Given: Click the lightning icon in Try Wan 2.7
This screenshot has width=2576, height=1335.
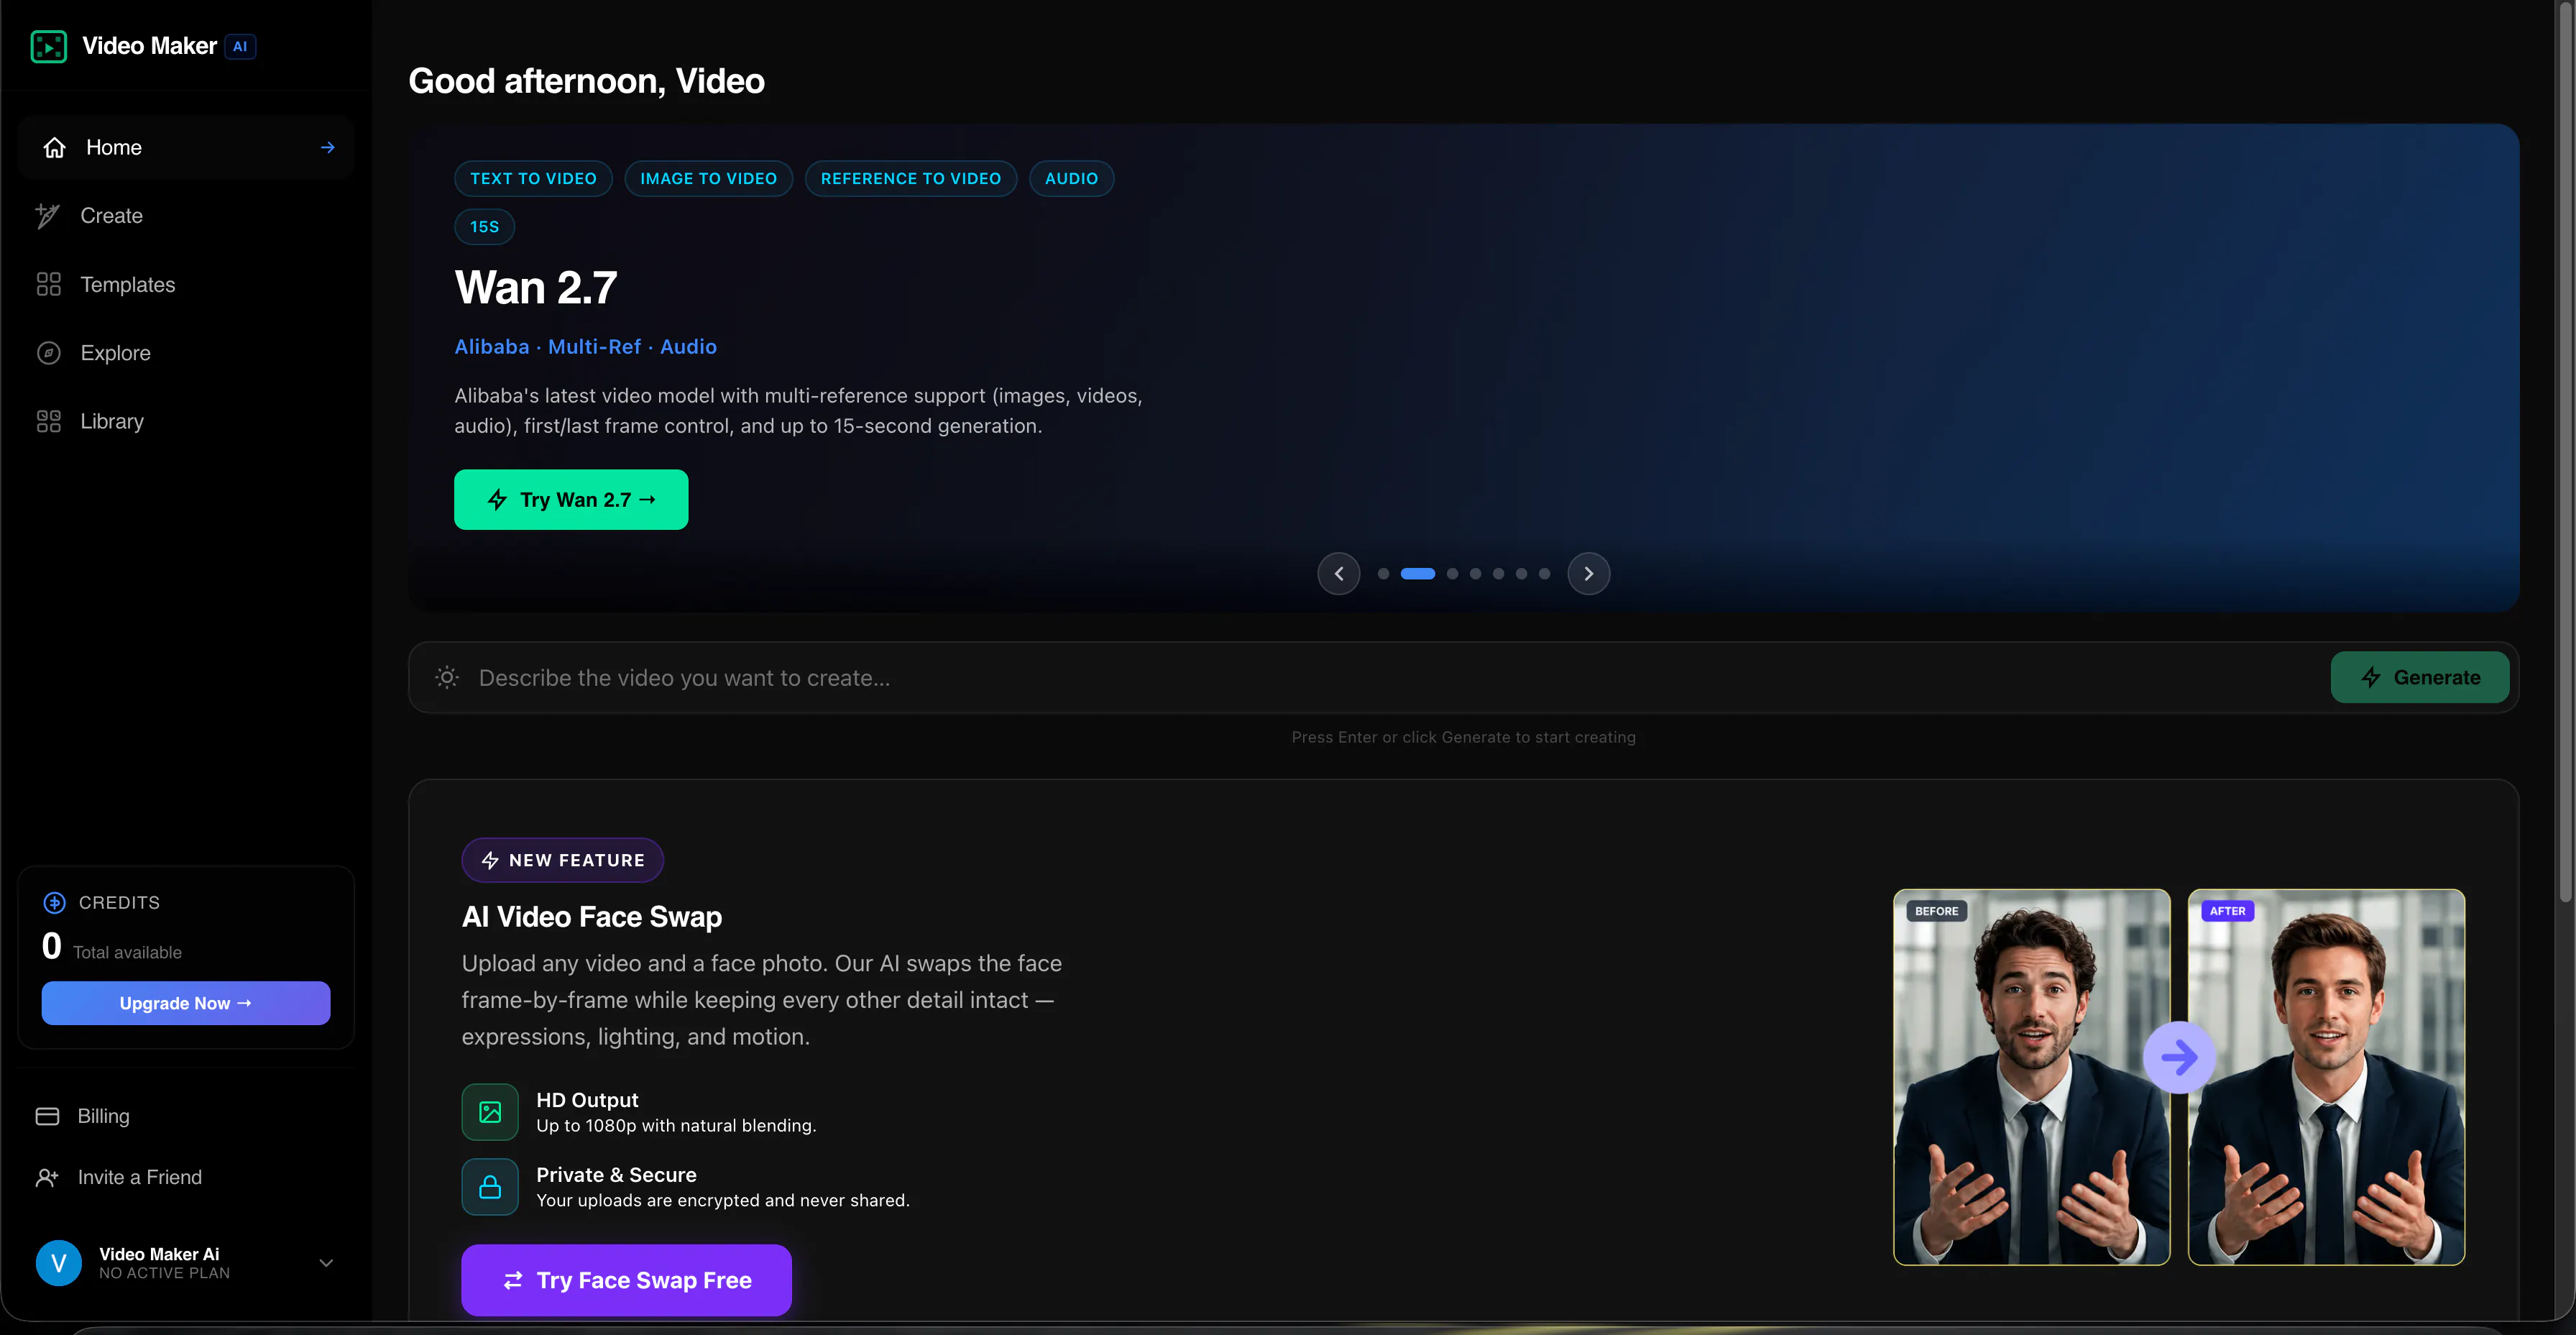Looking at the screenshot, I should (497, 499).
